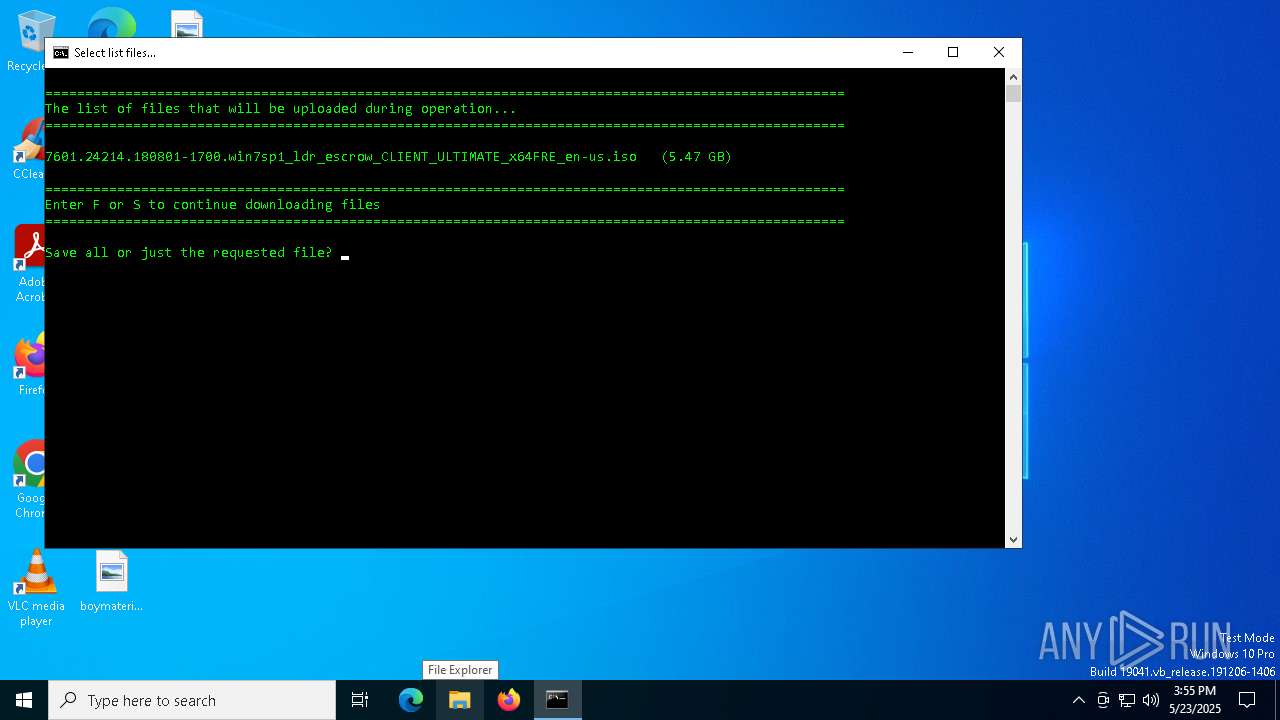Select the command prompt taskbar button
The width and height of the screenshot is (1280, 720).
[557, 700]
